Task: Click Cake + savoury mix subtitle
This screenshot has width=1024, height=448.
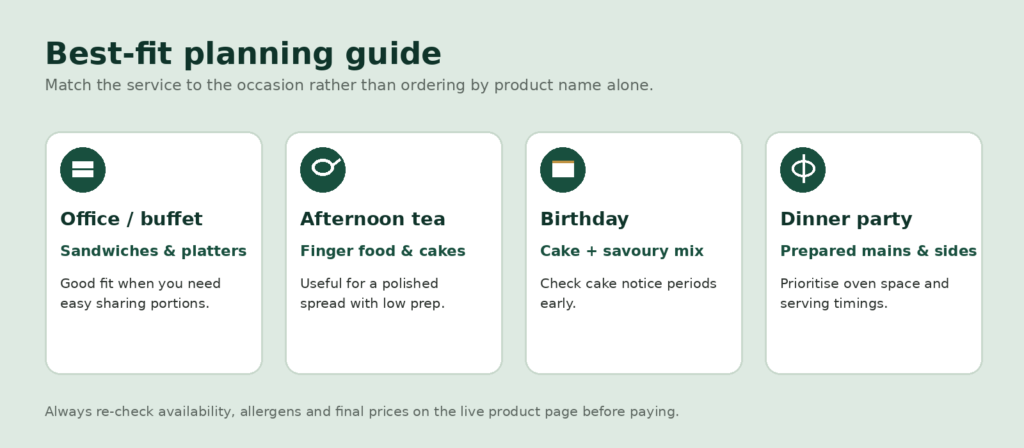Action: tap(622, 251)
